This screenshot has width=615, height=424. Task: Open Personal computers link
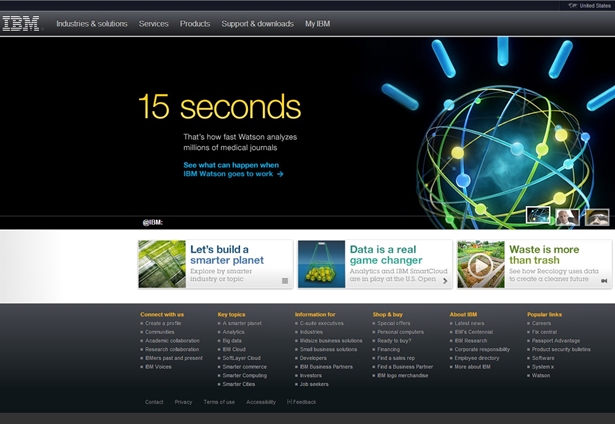pos(400,332)
